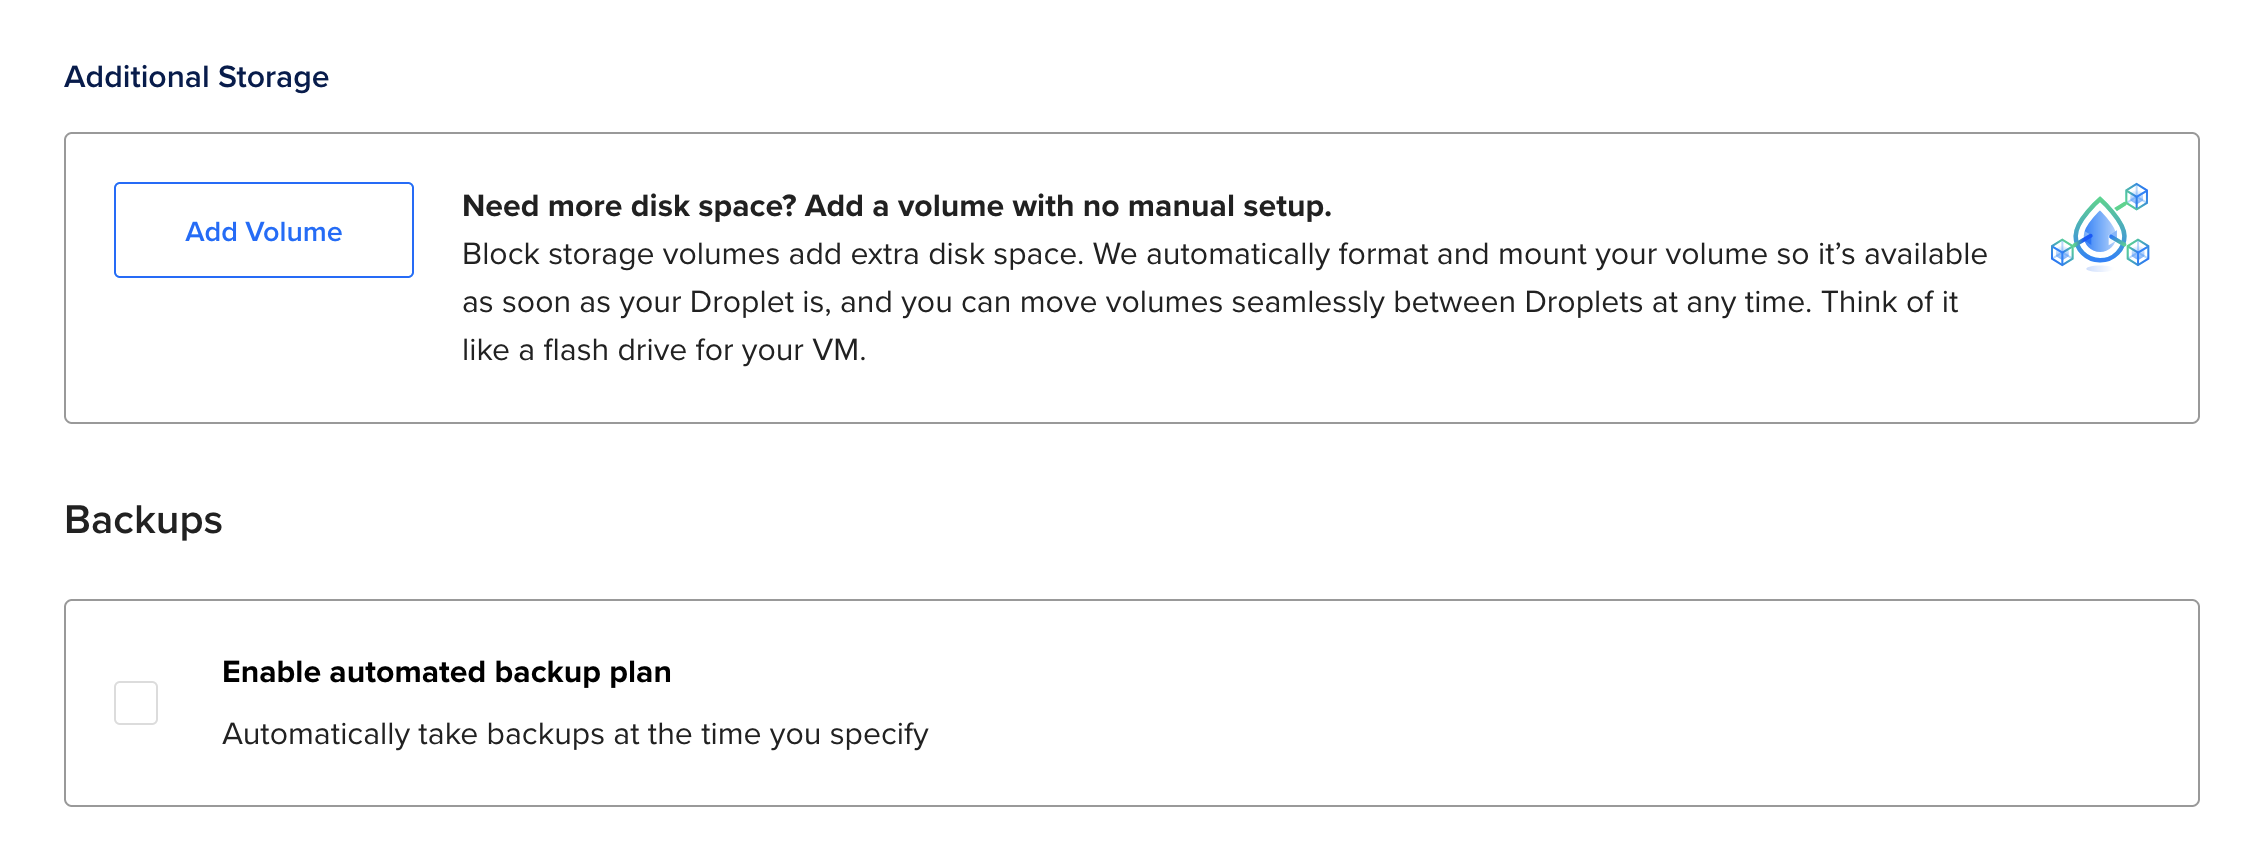Click the "Block storage volumes add extra disk space" sentence
The image size is (2247, 859).
[772, 254]
